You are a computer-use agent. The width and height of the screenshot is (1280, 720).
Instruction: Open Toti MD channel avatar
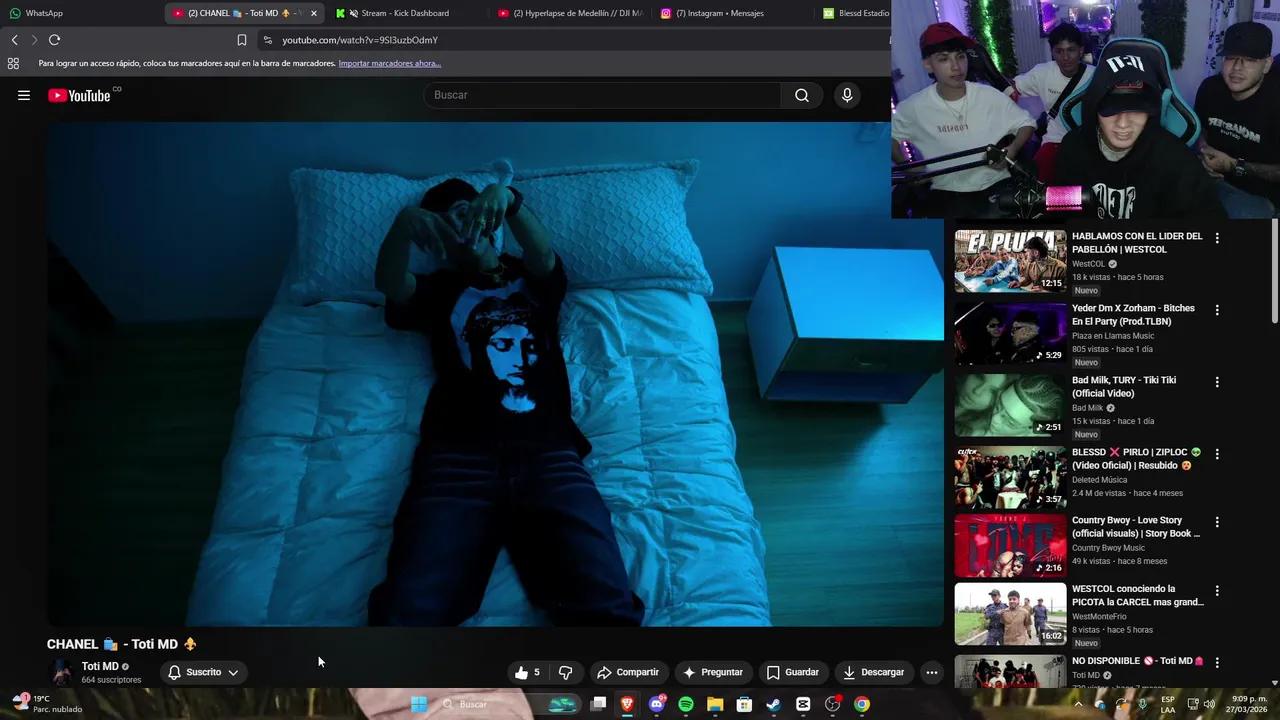(62, 672)
